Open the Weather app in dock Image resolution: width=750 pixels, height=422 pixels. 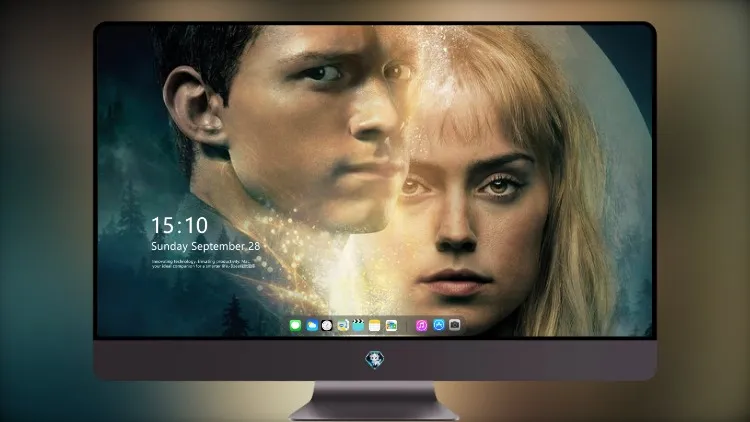(x=312, y=325)
